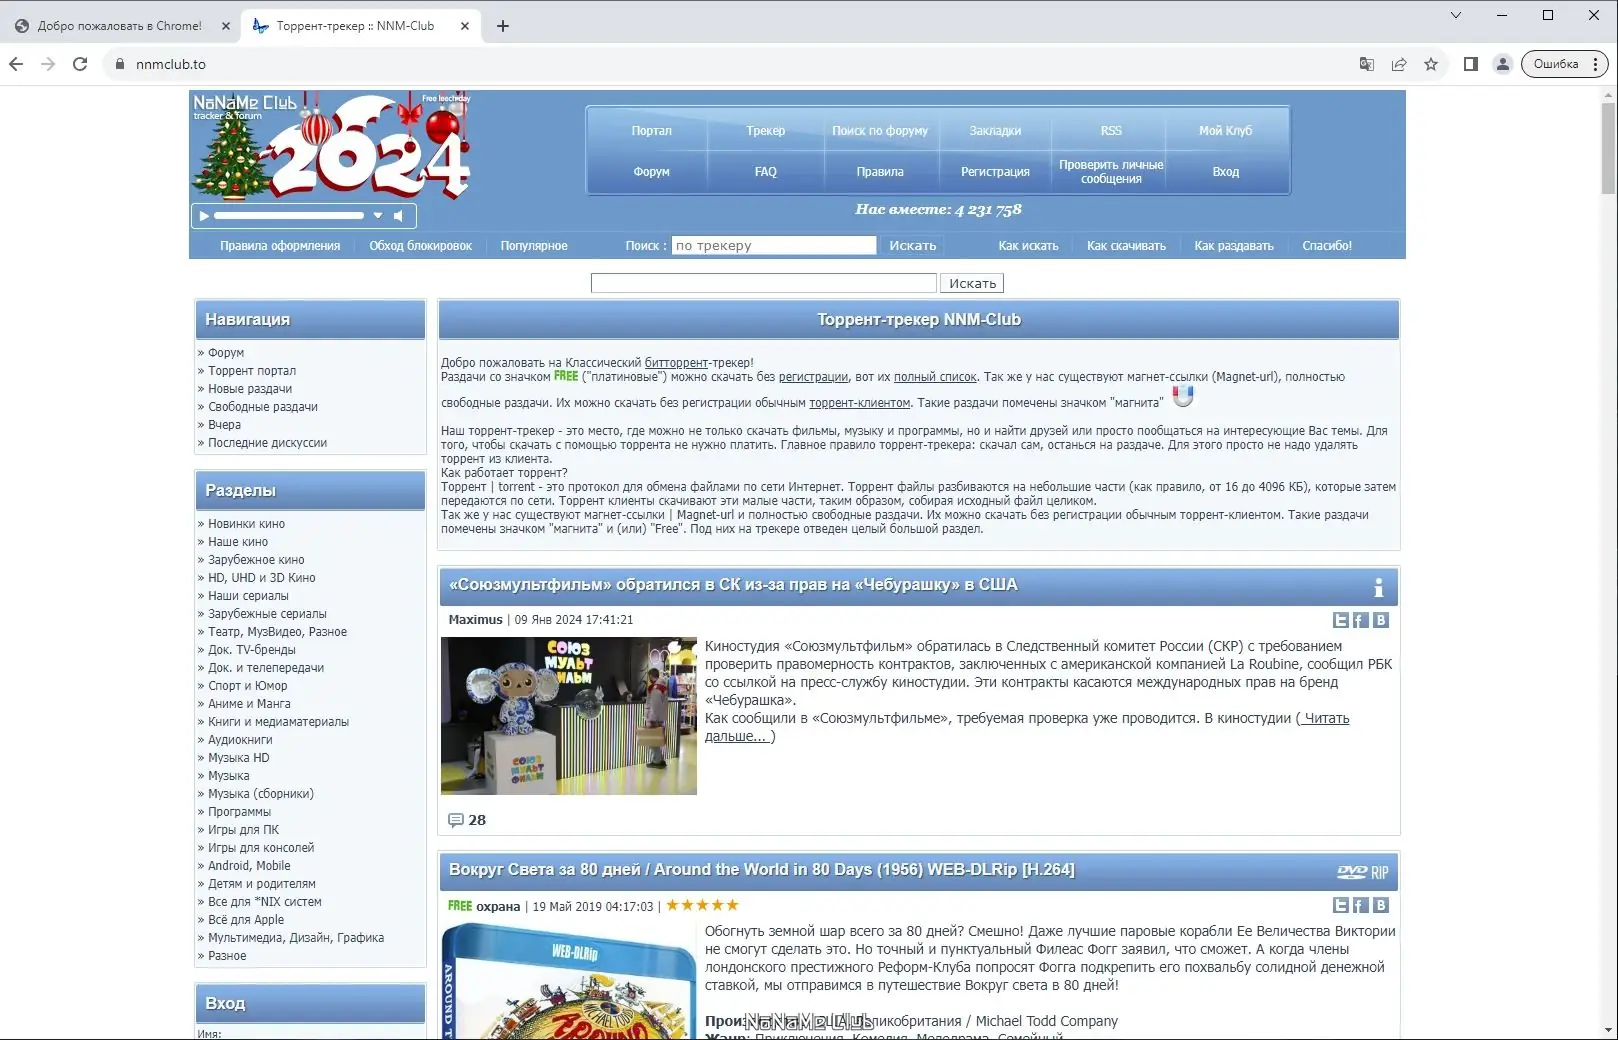Close the NNM-Club tab
This screenshot has height=1040, width=1618.
(465, 26)
